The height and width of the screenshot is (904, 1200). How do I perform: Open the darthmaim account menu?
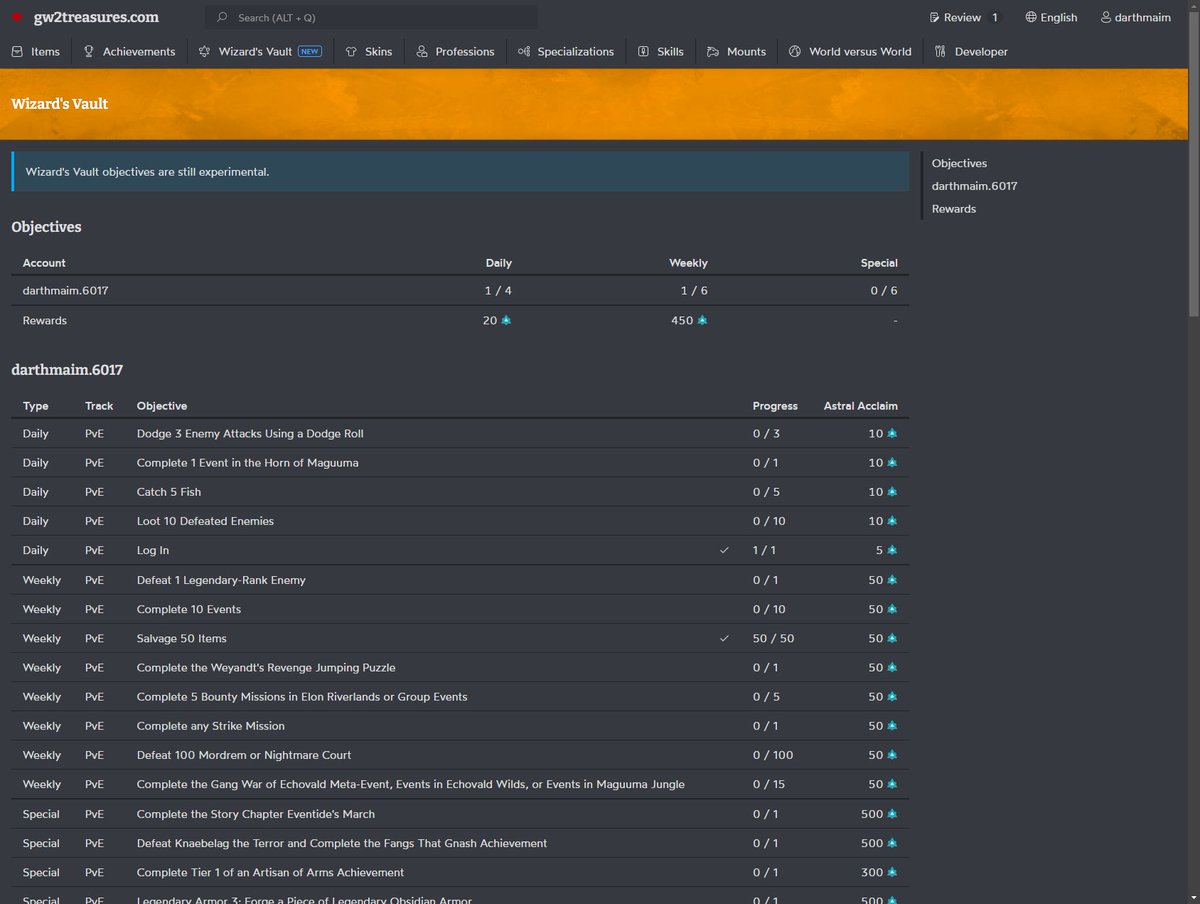[x=1135, y=17]
